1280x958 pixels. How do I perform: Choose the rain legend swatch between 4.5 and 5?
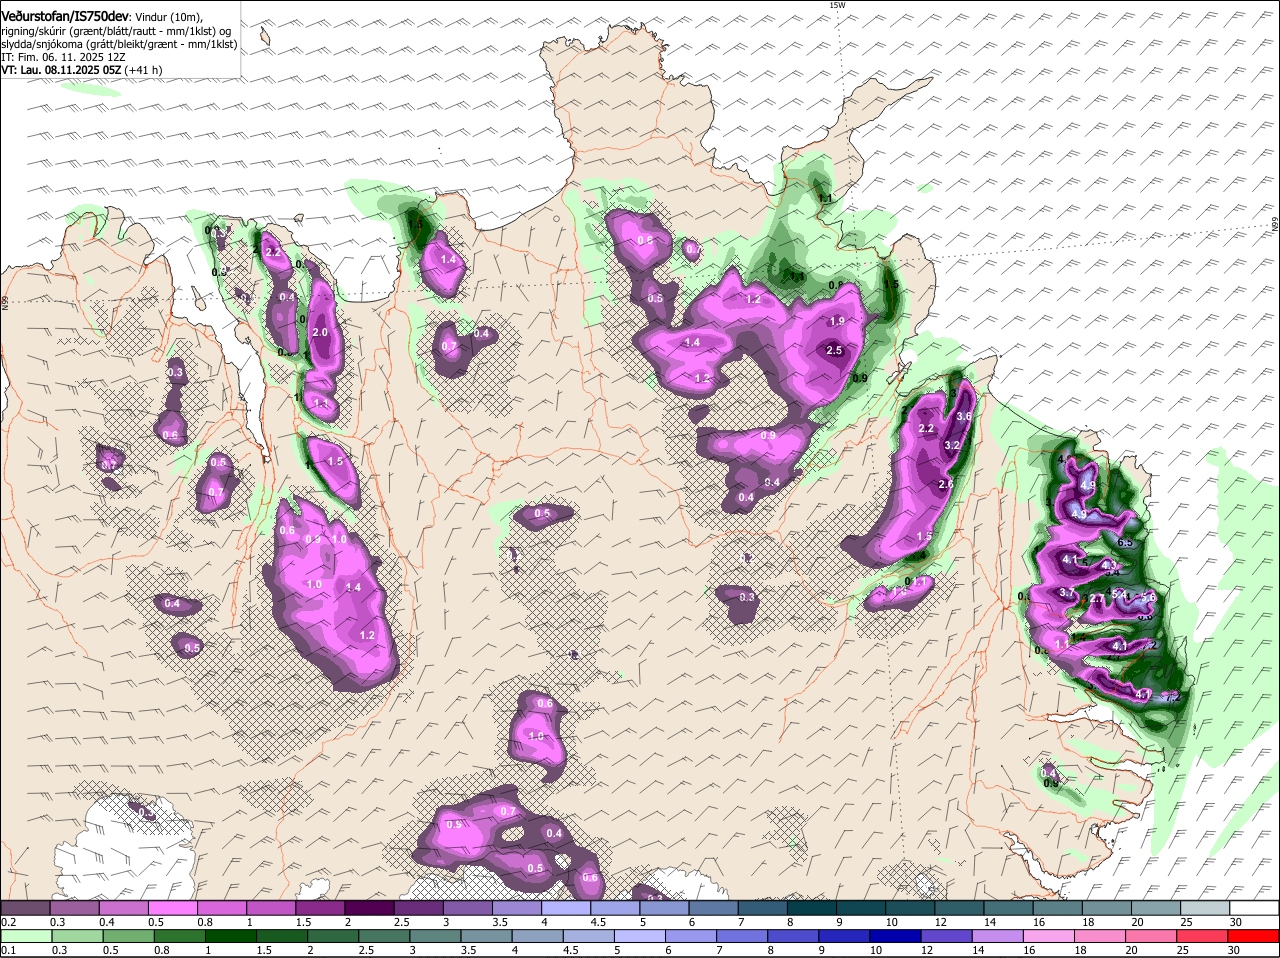[591, 935]
